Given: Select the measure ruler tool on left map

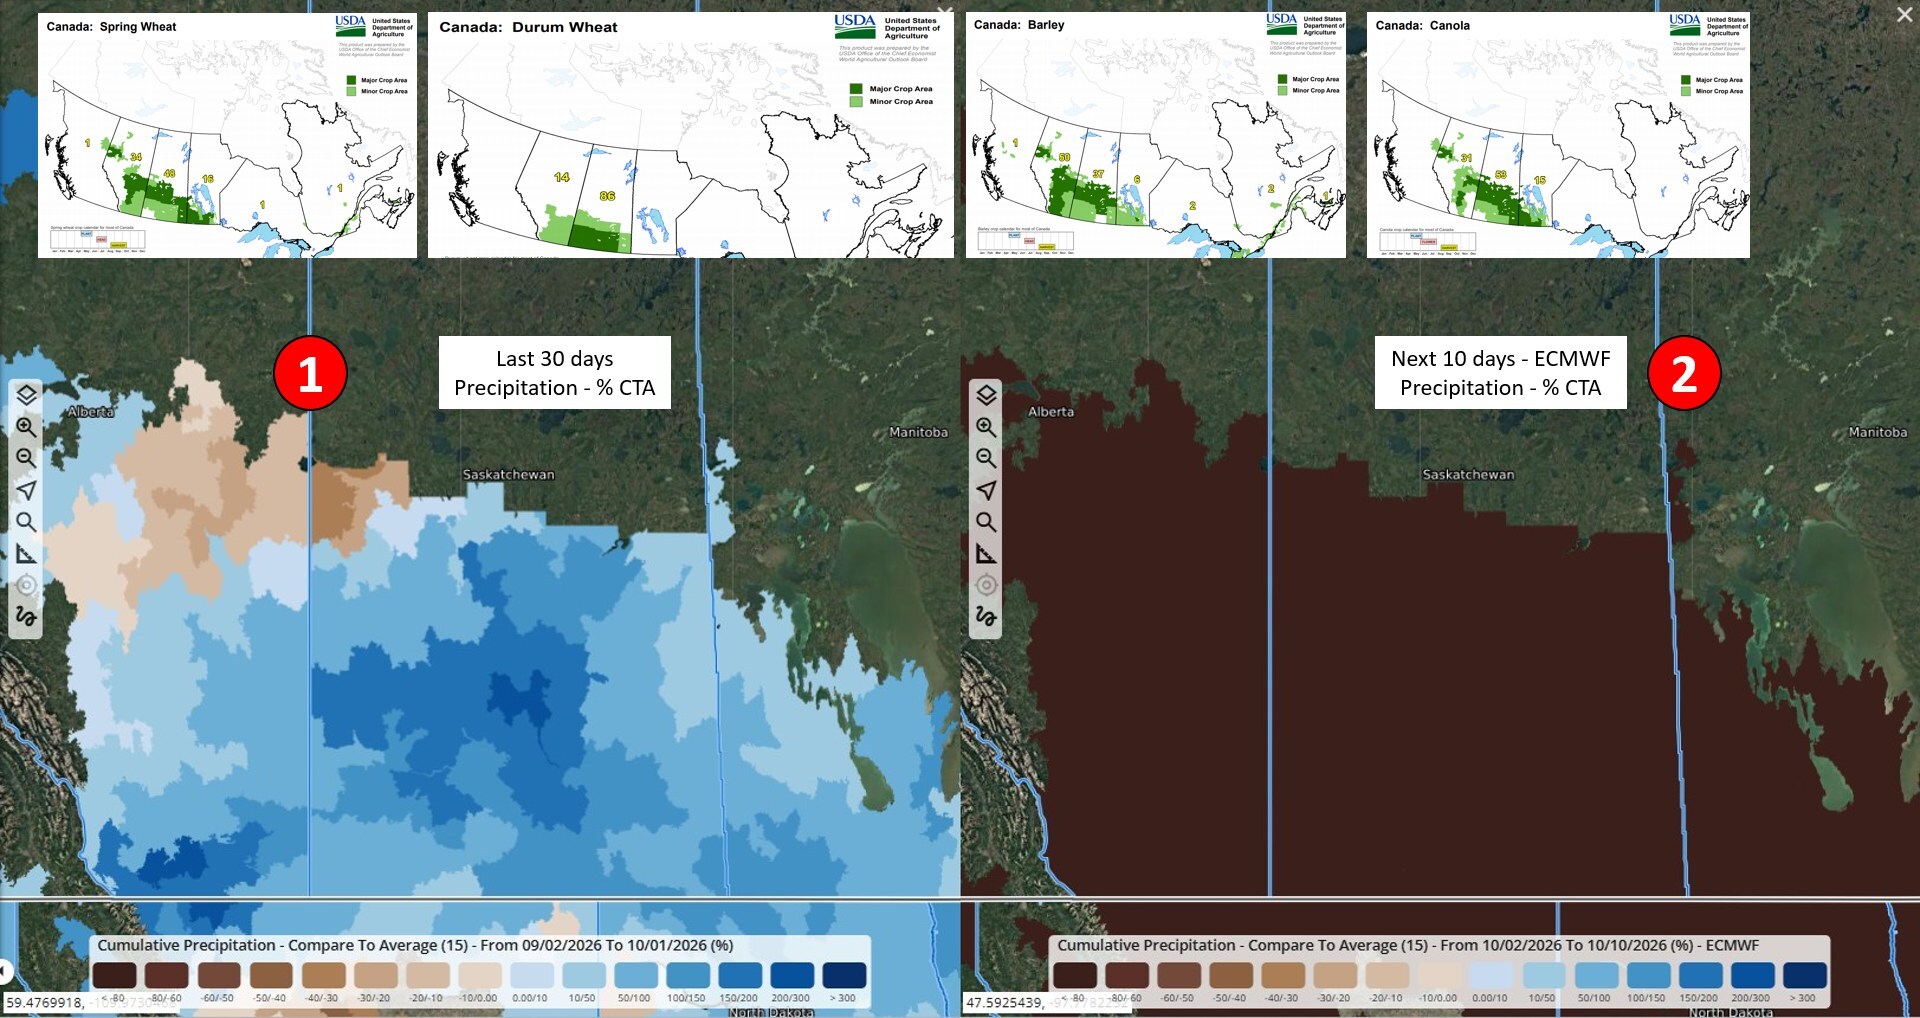Looking at the screenshot, I should tap(26, 553).
